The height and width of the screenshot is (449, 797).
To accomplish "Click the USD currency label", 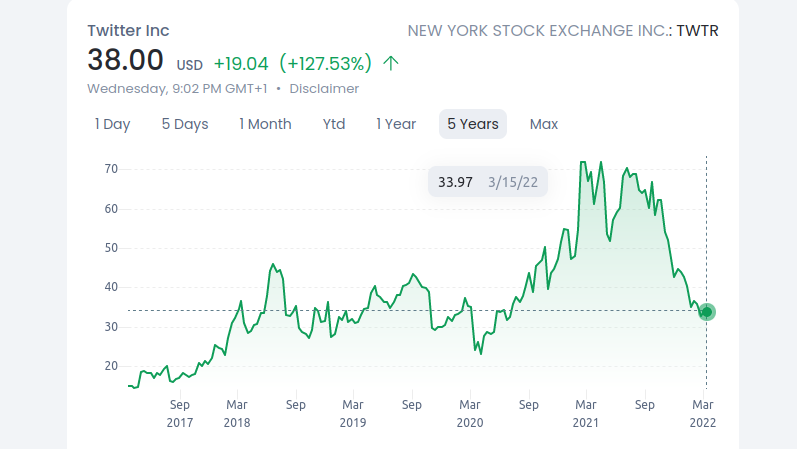I will tap(190, 66).
